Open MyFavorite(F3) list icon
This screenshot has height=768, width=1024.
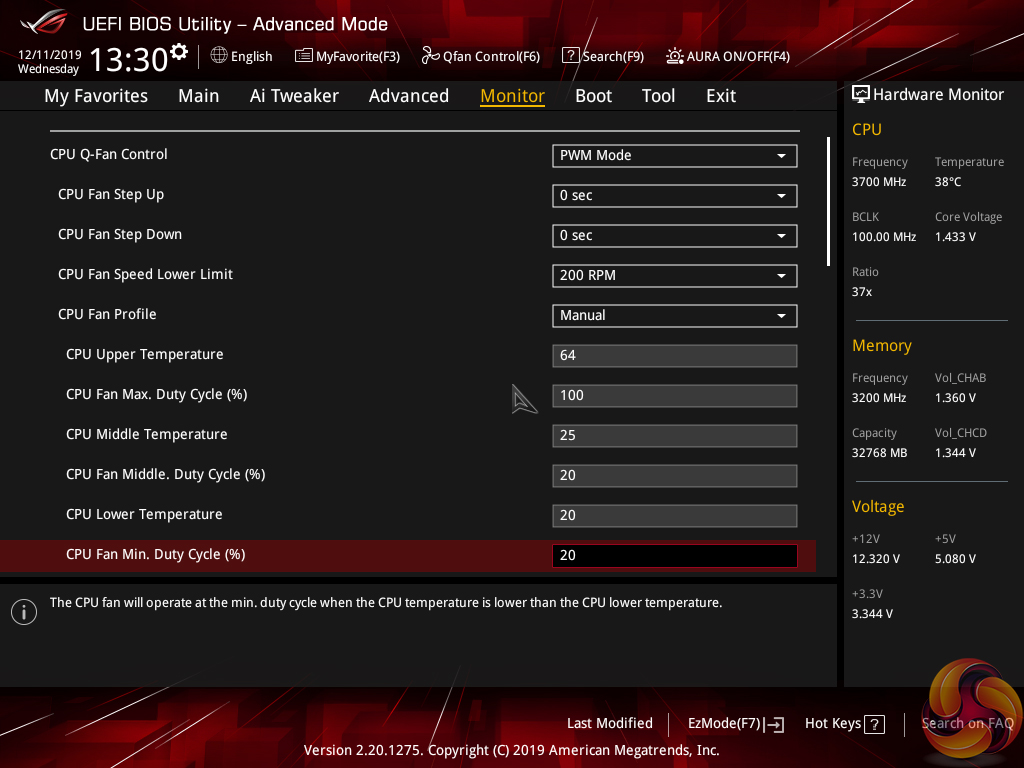[304, 56]
